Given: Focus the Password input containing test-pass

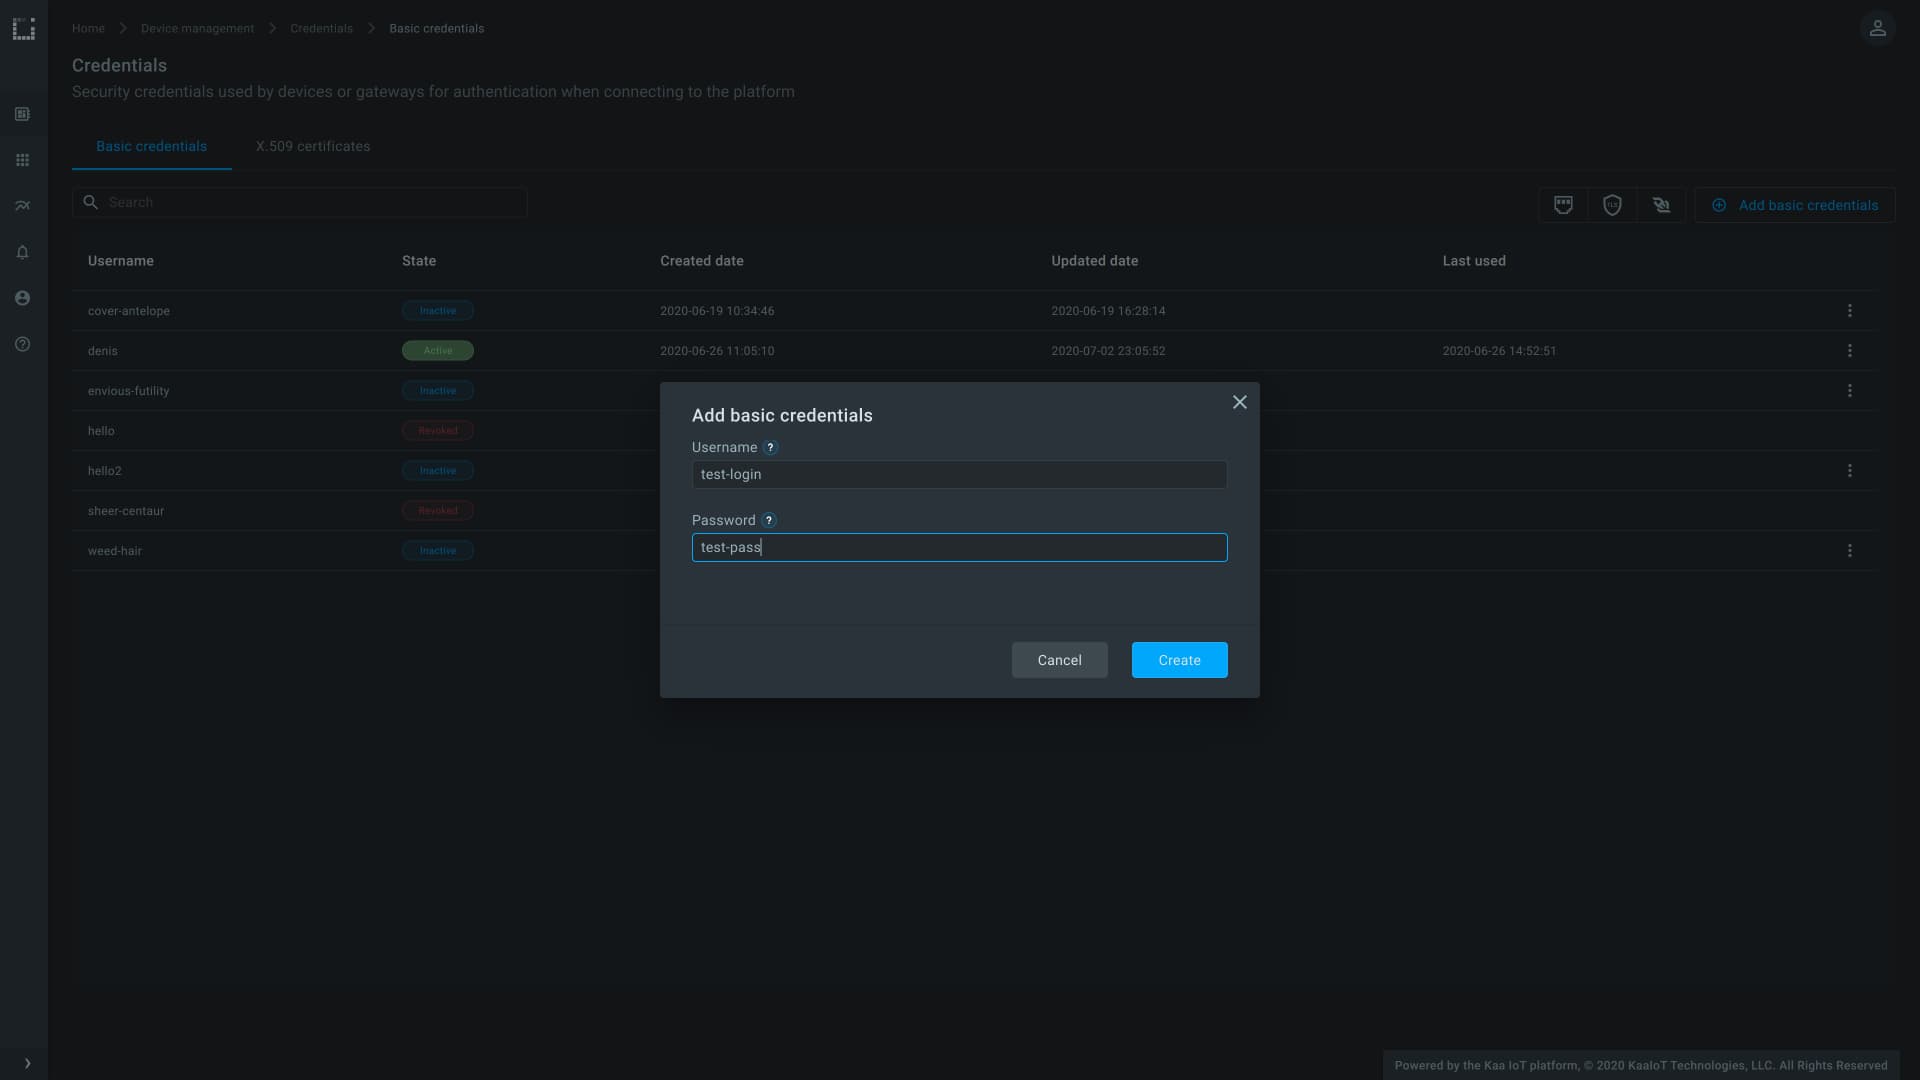Looking at the screenshot, I should pyautogui.click(x=960, y=547).
